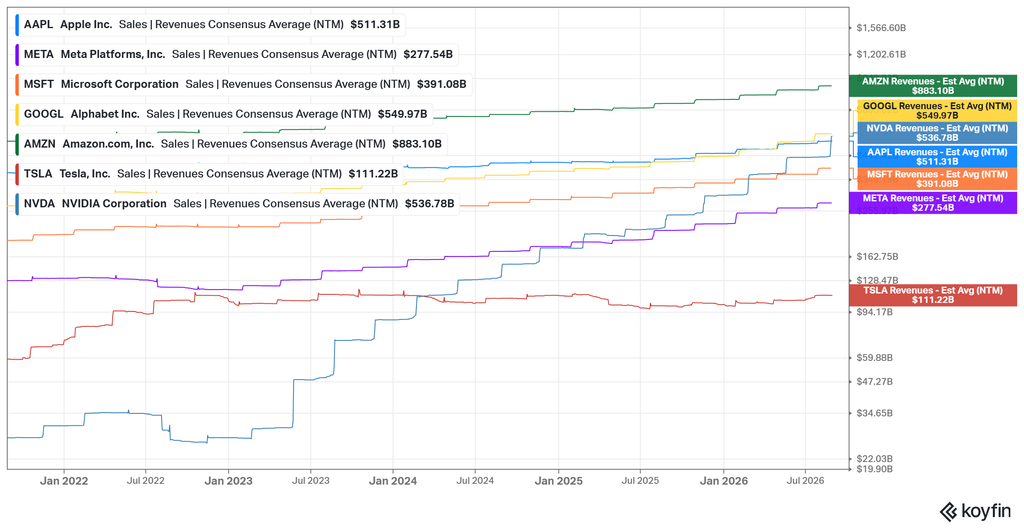This screenshot has width=1024, height=529.
Task: Click the AMZN Revenues green tag on price axis
Action: click(933, 86)
